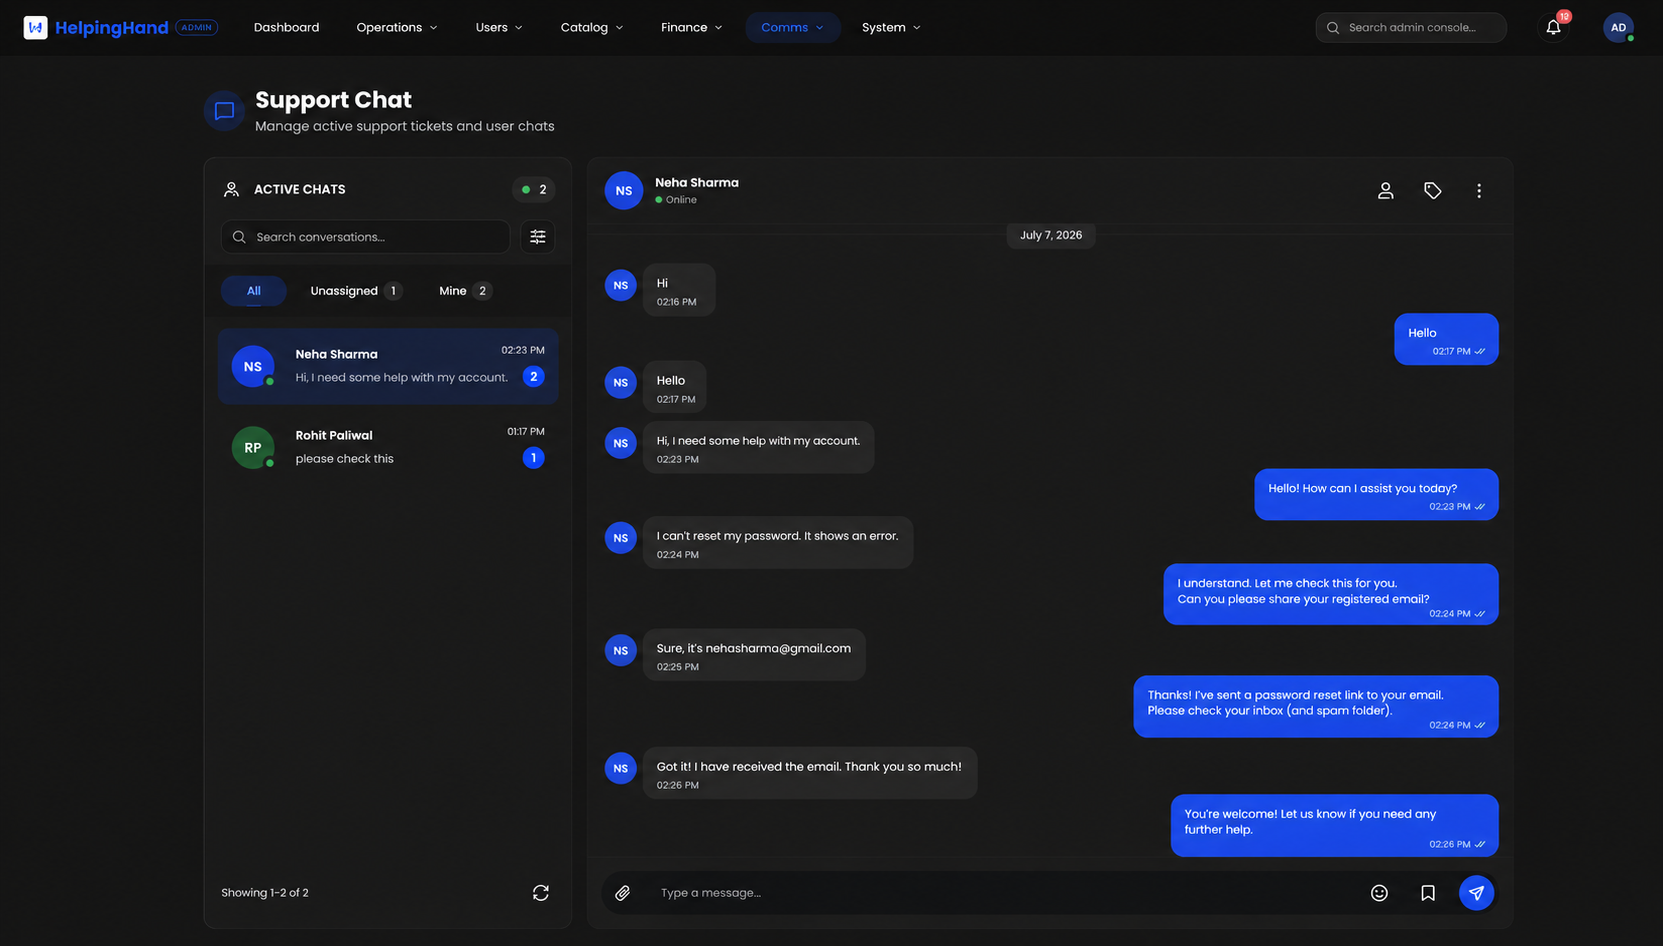Image resolution: width=1663 pixels, height=946 pixels.
Task: Click the search icon in admin console search
Action: (x=1333, y=28)
